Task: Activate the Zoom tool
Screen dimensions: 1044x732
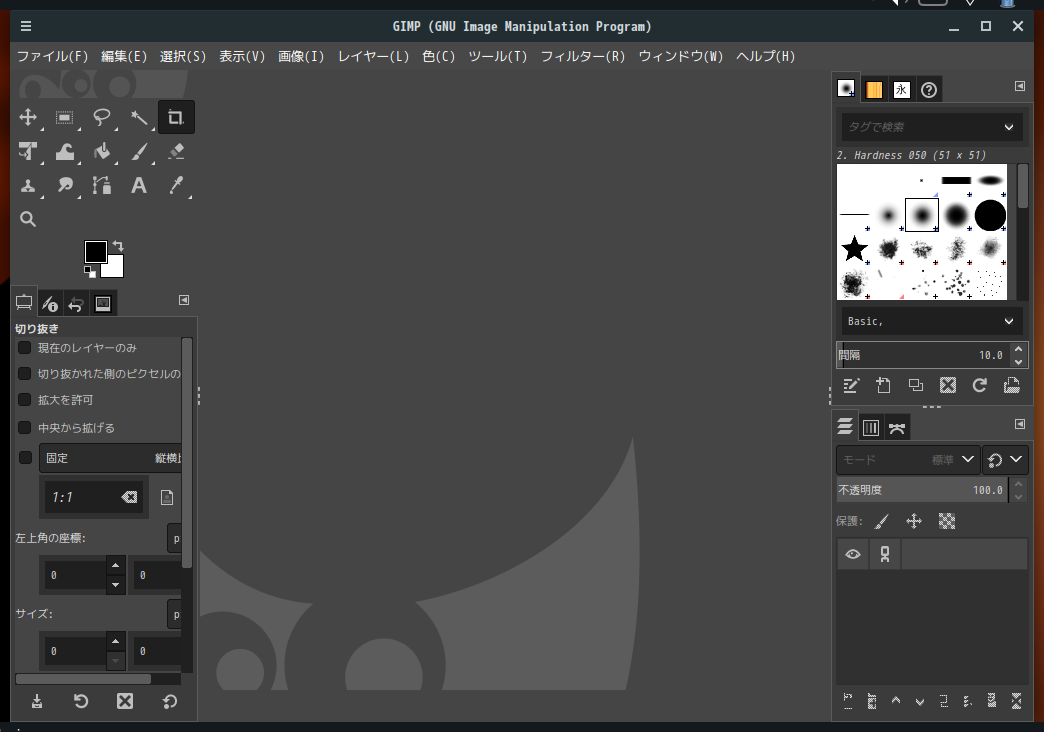Action: click(27, 218)
